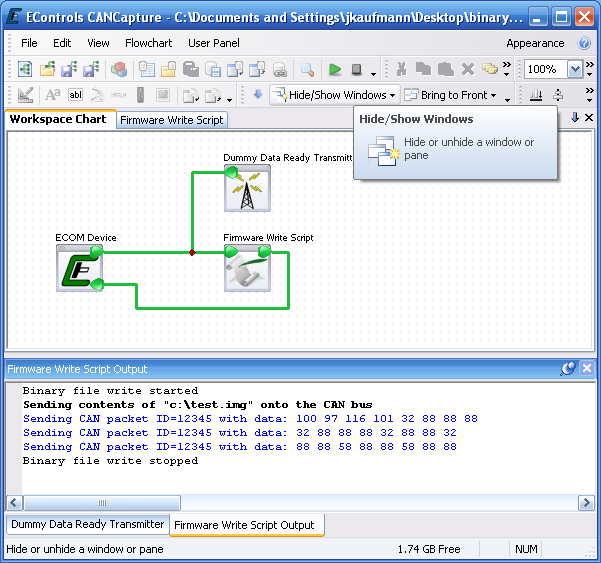Select the Firmware Write Script Output bottom tab
The height and width of the screenshot is (563, 601).
click(244, 525)
